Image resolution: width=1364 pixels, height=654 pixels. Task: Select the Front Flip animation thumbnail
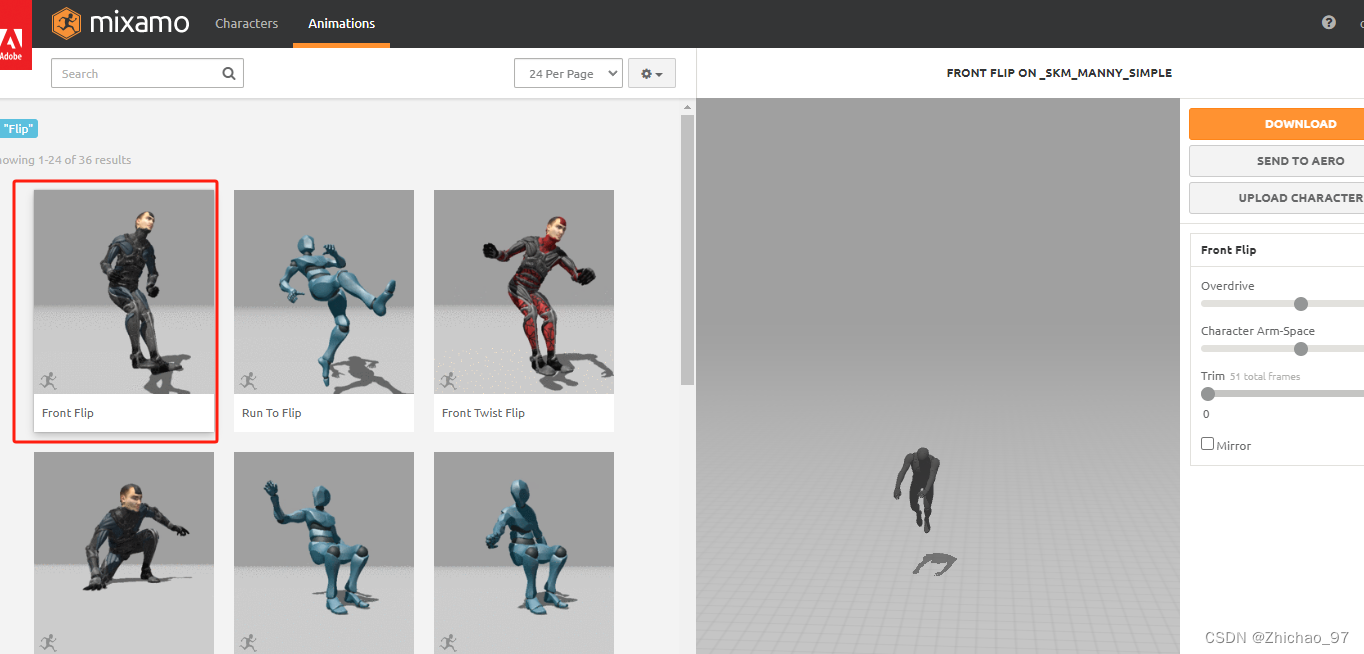[x=124, y=292]
